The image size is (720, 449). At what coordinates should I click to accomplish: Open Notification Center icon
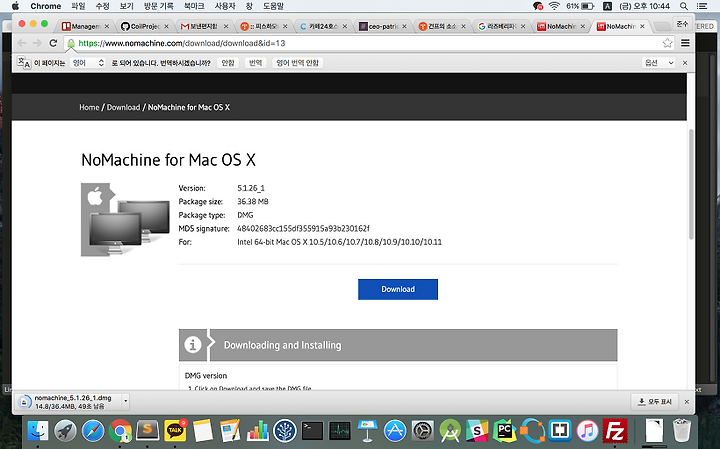(702, 6)
